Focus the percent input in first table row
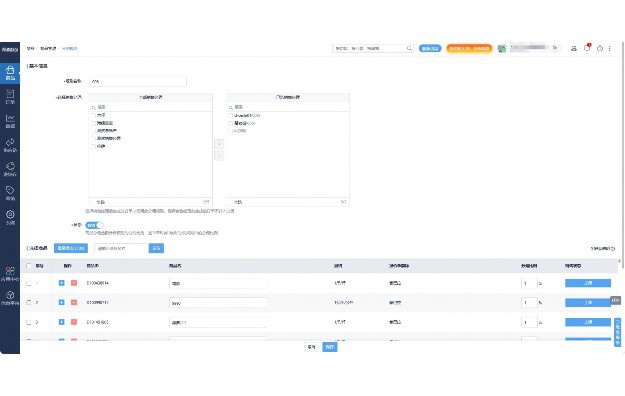The width and height of the screenshot is (625, 396). click(529, 283)
